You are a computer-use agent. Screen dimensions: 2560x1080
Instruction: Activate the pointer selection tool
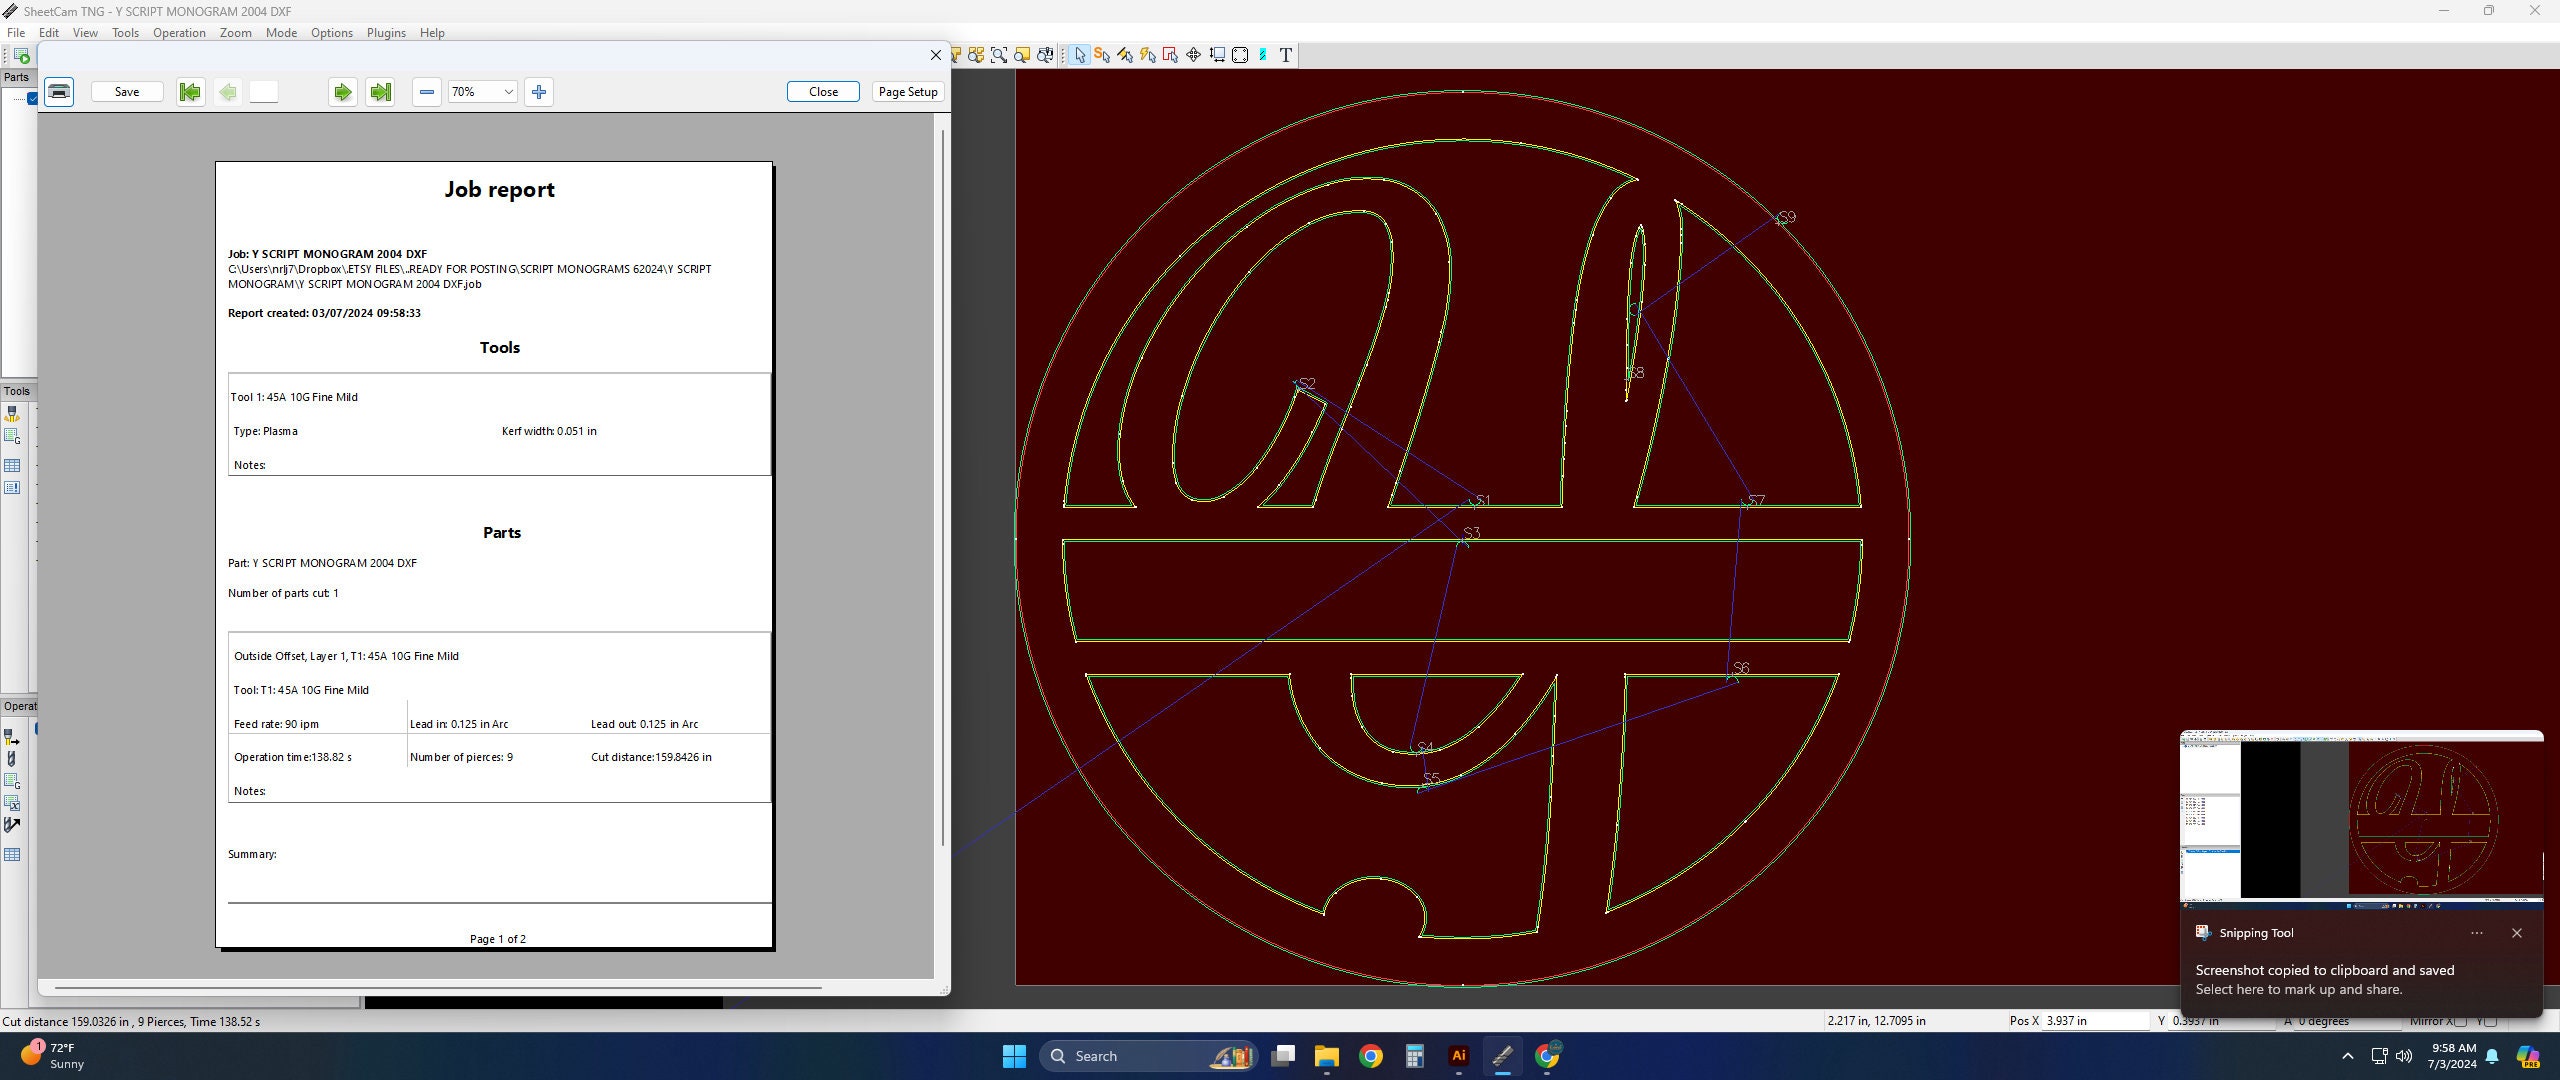(x=1079, y=55)
